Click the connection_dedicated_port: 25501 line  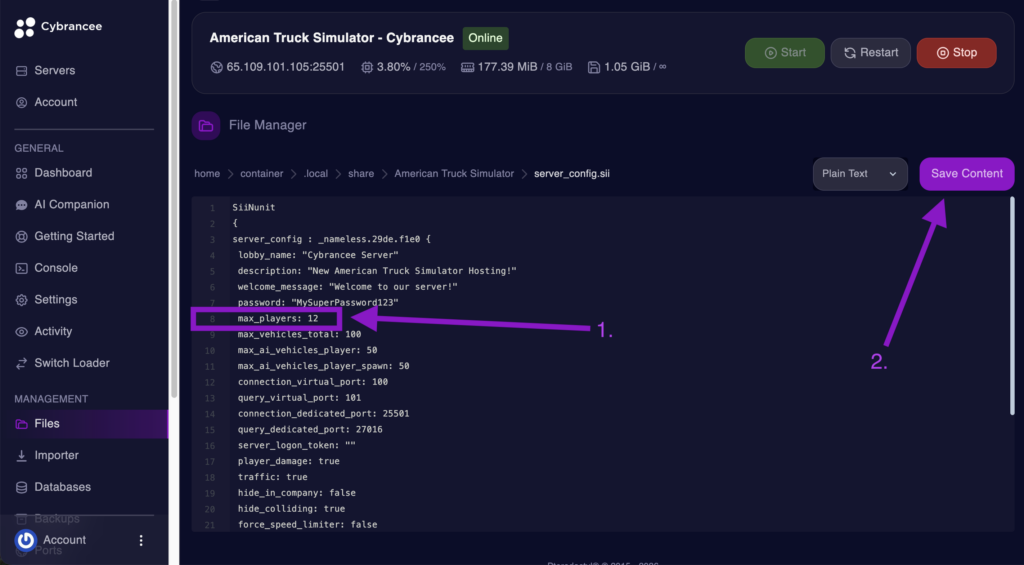[x=323, y=414]
